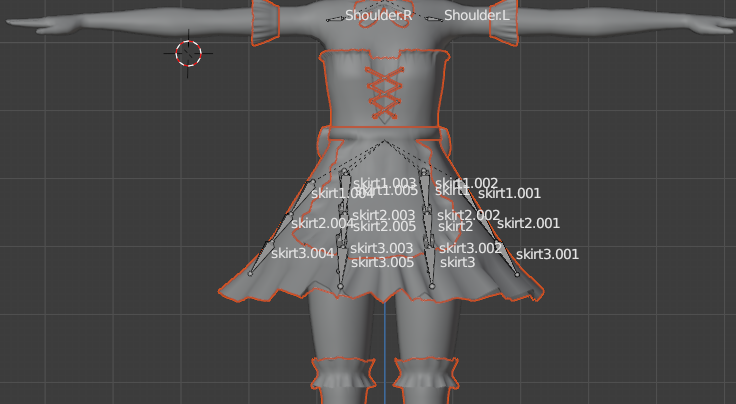The height and width of the screenshot is (404, 736).
Task: Click the skirt3.005 bone label
Action: pyautogui.click(x=383, y=262)
